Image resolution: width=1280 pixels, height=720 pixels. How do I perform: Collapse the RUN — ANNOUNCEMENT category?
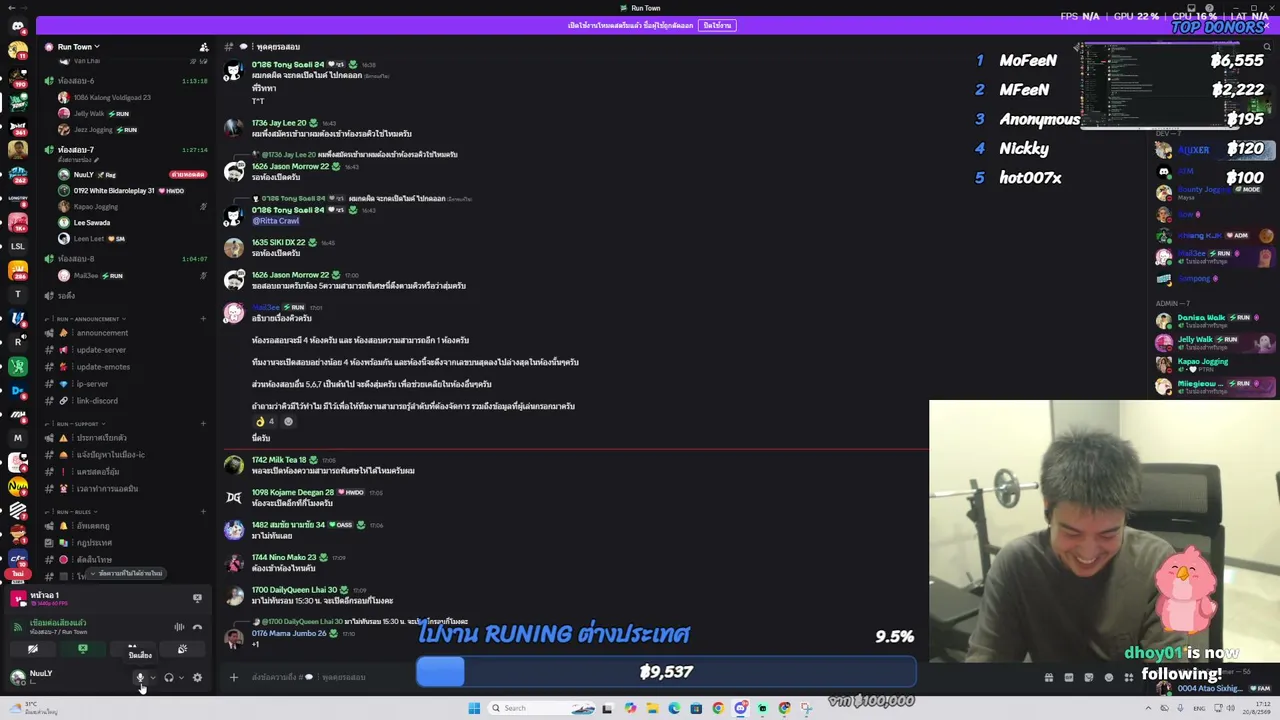[88, 319]
